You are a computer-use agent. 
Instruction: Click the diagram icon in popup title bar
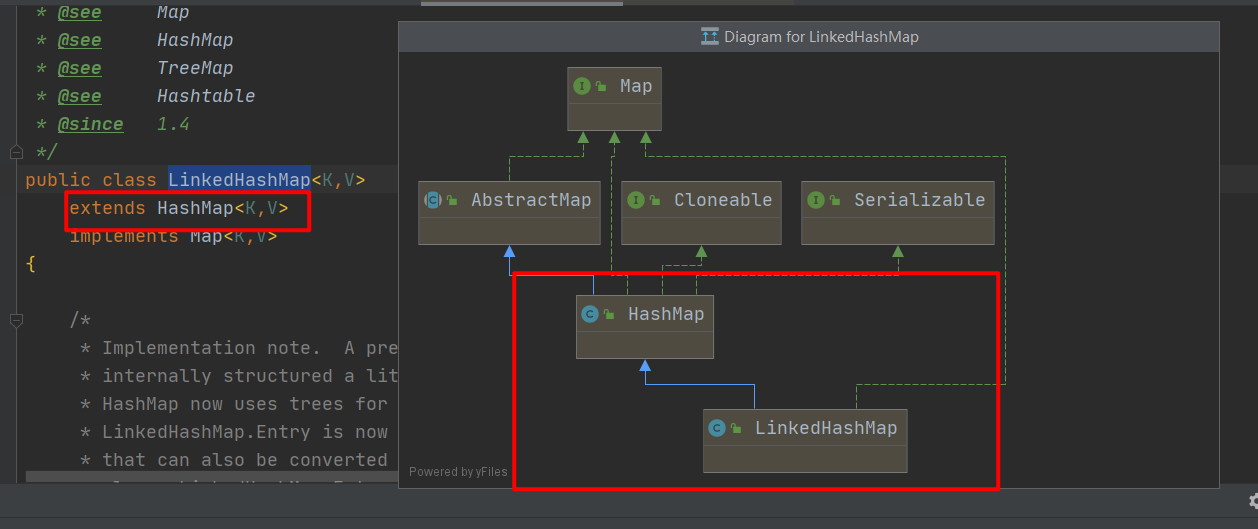pyautogui.click(x=710, y=37)
